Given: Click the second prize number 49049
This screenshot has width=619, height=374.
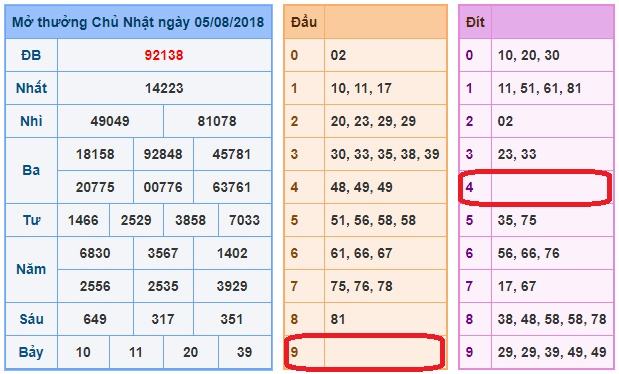Looking at the screenshot, I should [110, 121].
